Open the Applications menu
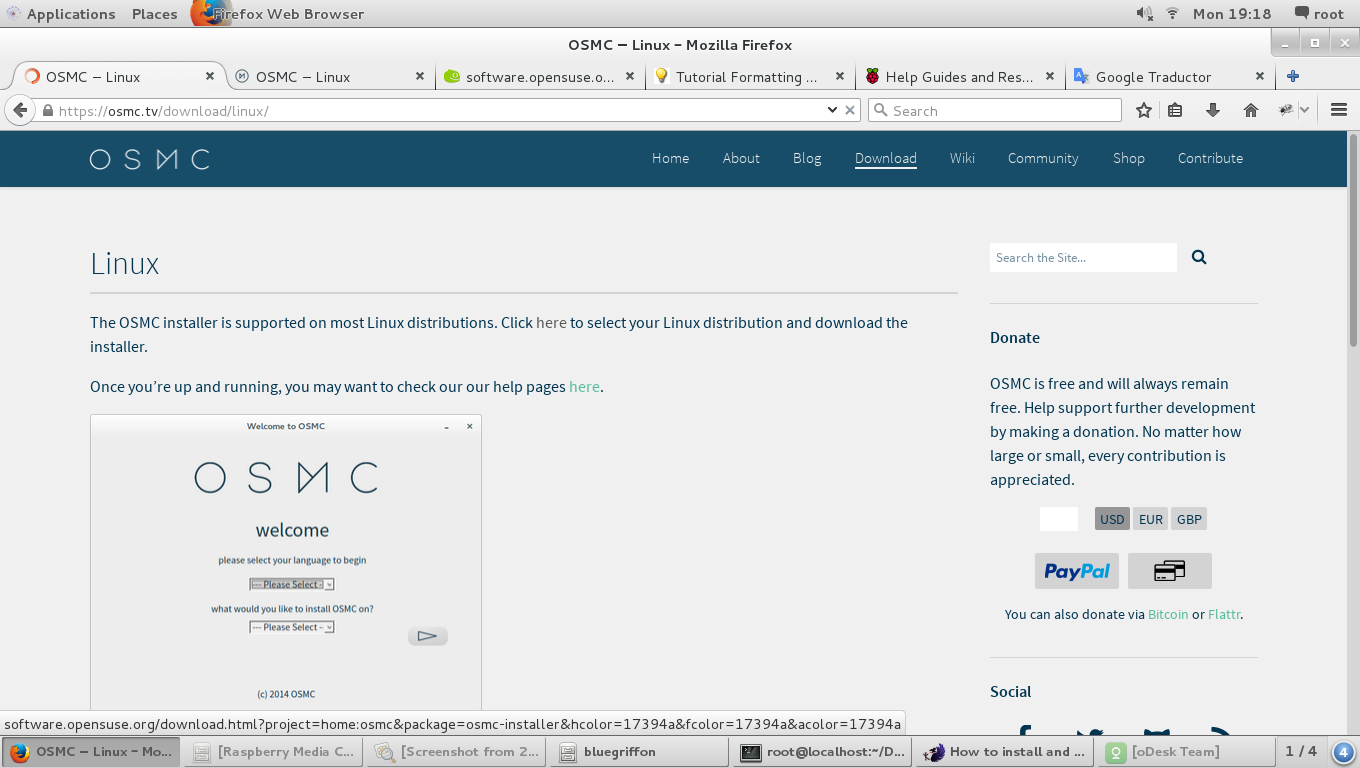Image resolution: width=1360 pixels, height=768 pixels. coord(61,14)
